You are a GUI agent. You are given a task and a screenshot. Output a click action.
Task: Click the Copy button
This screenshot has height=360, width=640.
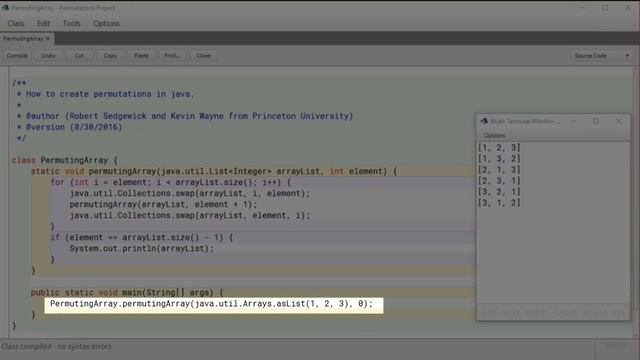(110, 56)
